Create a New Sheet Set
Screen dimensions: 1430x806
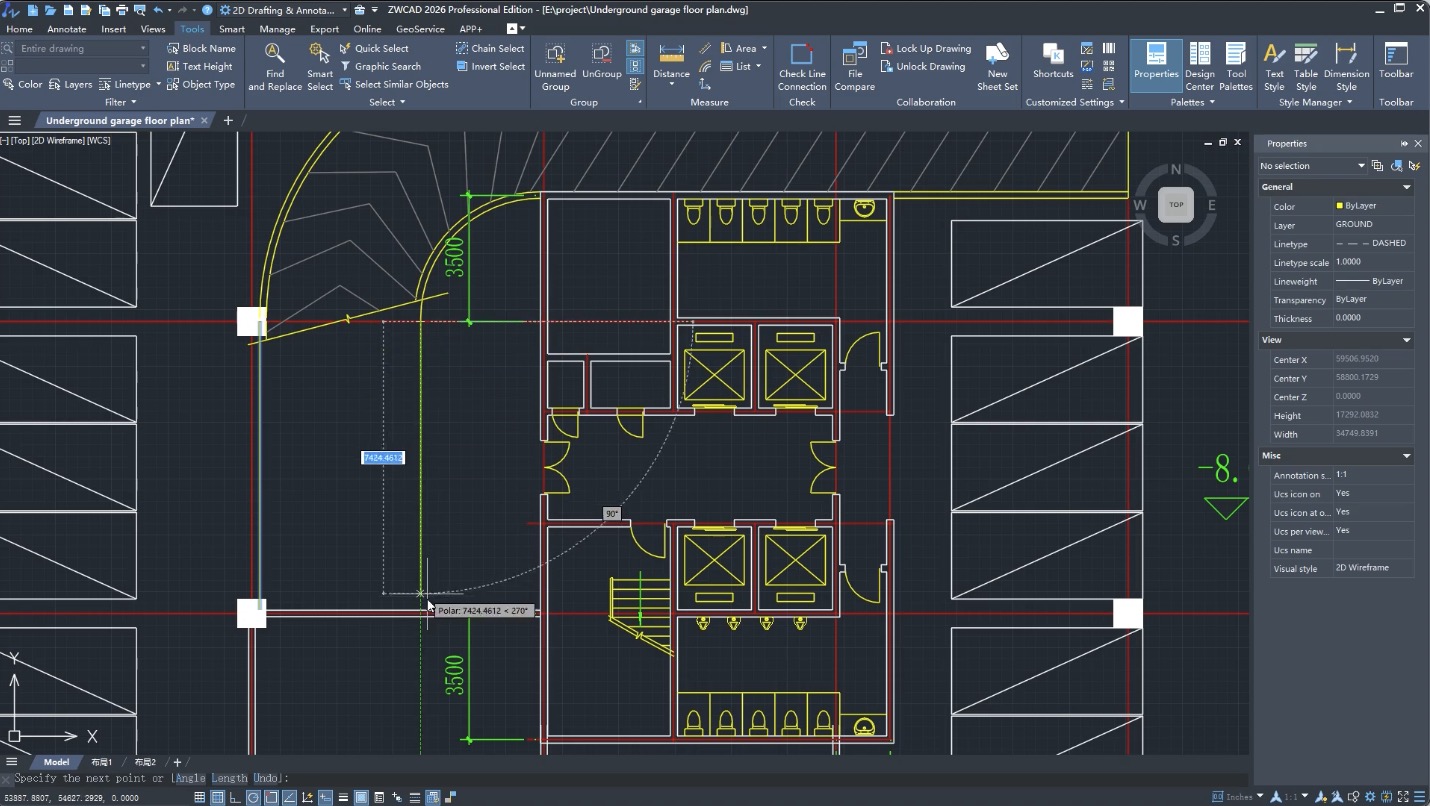point(997,66)
